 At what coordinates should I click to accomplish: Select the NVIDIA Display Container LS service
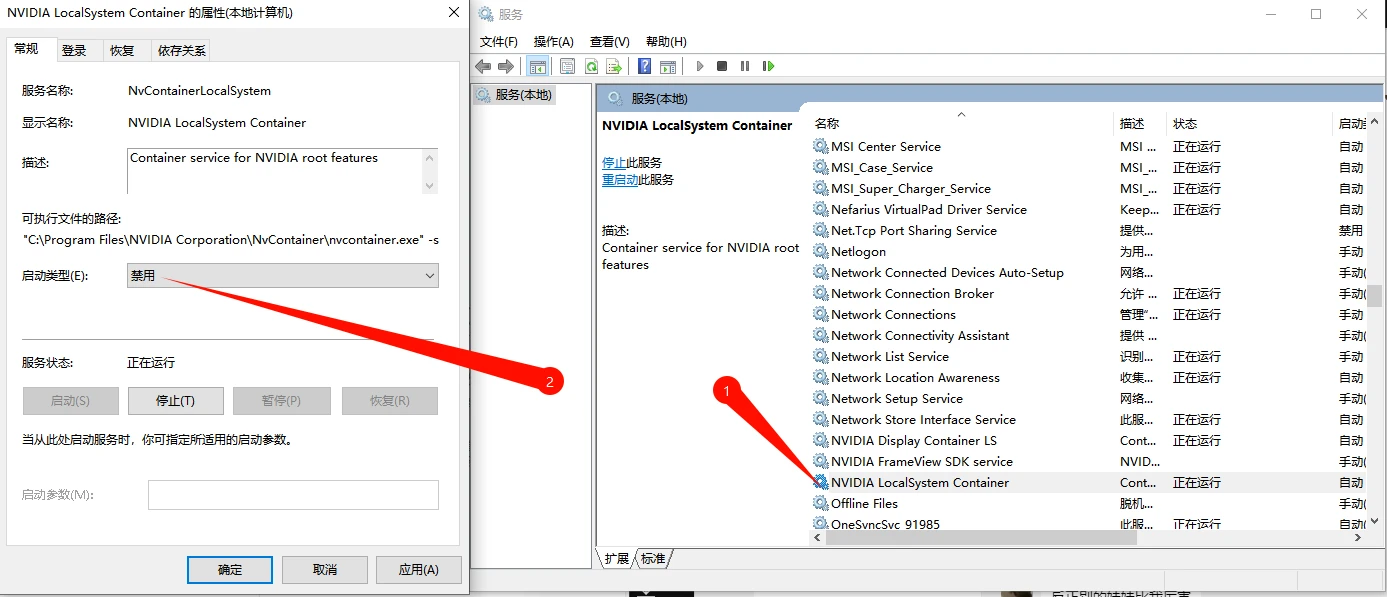coord(913,441)
